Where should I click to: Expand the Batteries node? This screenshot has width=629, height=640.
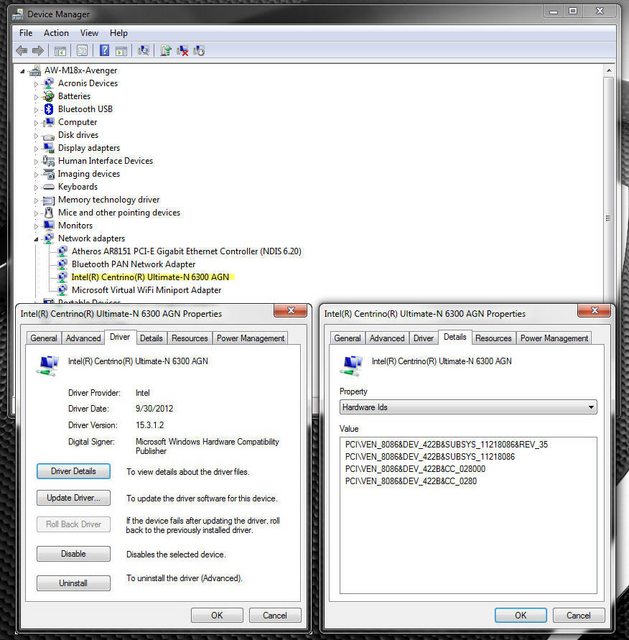(36, 97)
